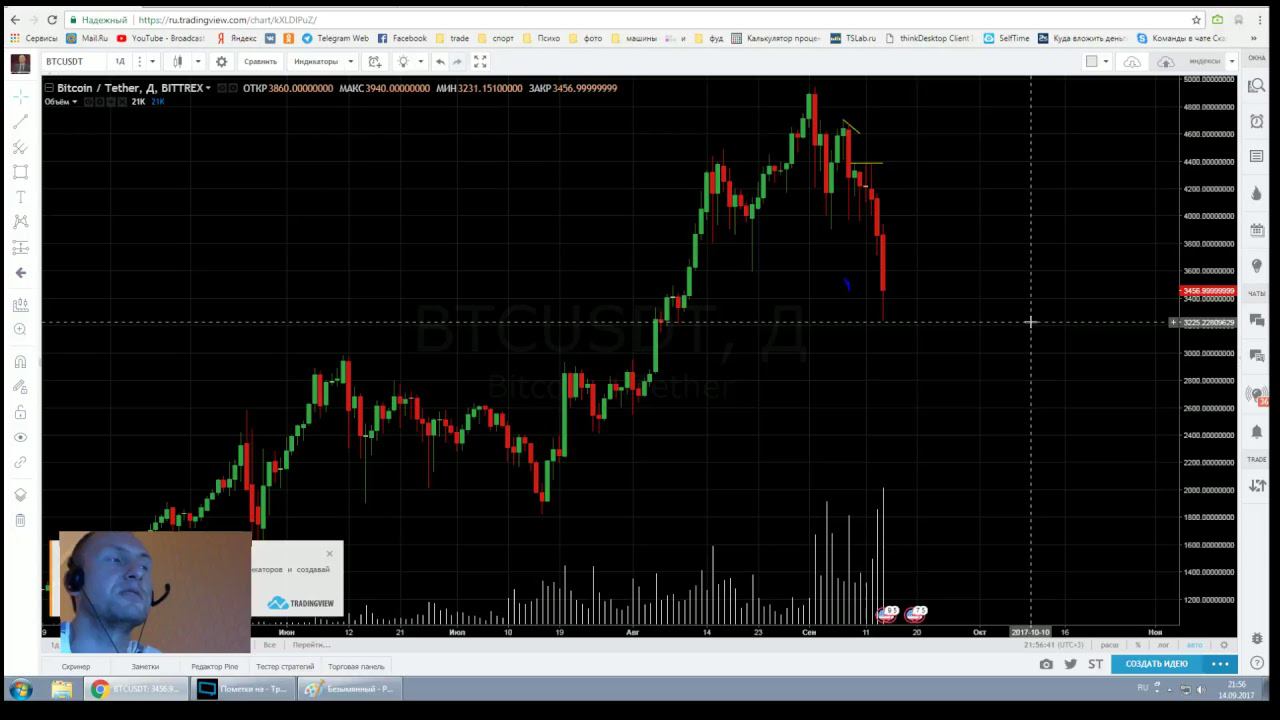Expand the indicators templates dropdown arrow
The image size is (1280, 720).
[350, 61]
